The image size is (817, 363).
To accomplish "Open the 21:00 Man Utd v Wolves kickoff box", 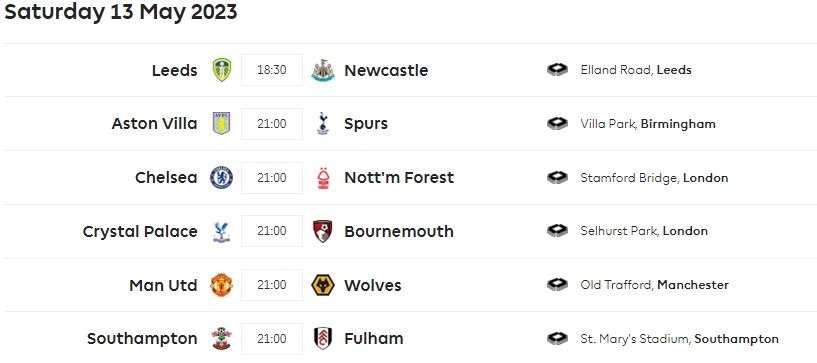I will pos(271,285).
